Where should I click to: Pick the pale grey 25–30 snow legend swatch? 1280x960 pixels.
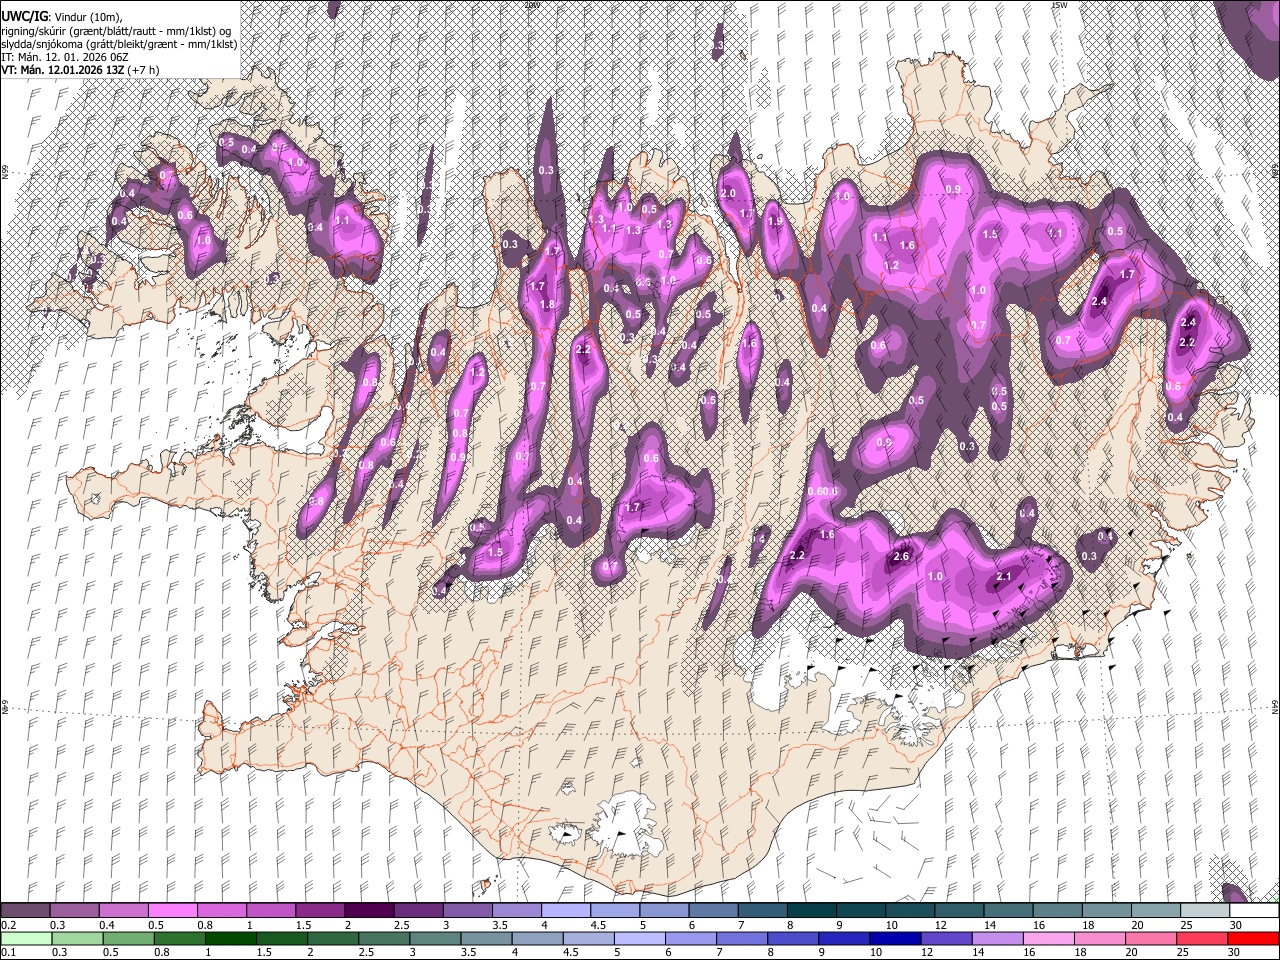coord(1203,911)
